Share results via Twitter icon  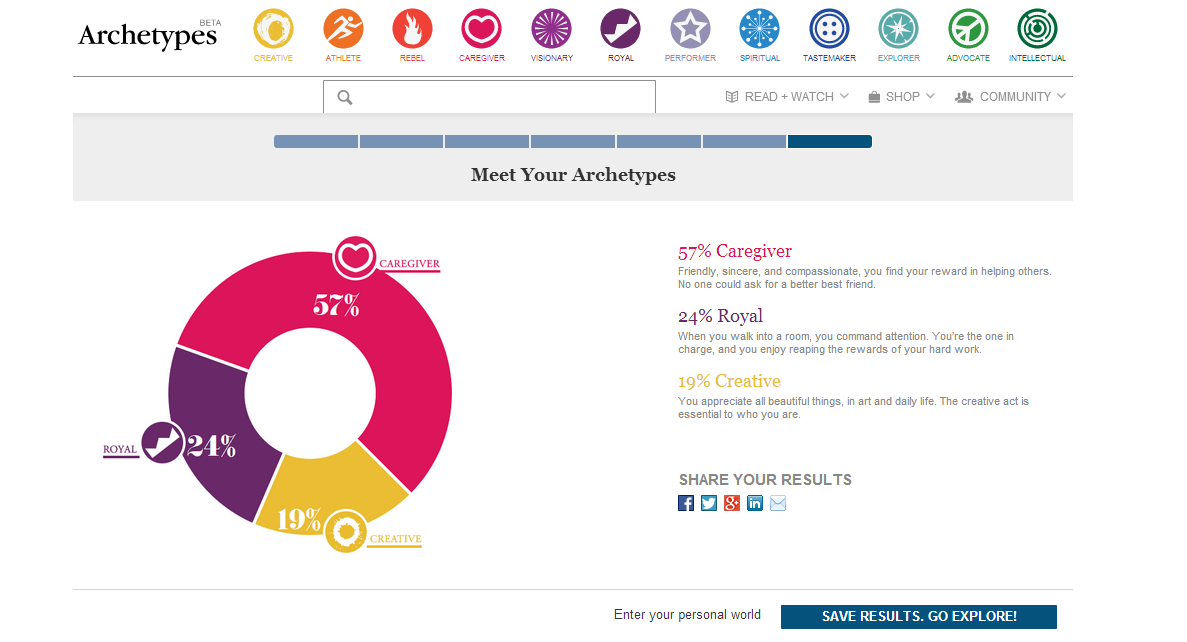pyautogui.click(x=709, y=503)
